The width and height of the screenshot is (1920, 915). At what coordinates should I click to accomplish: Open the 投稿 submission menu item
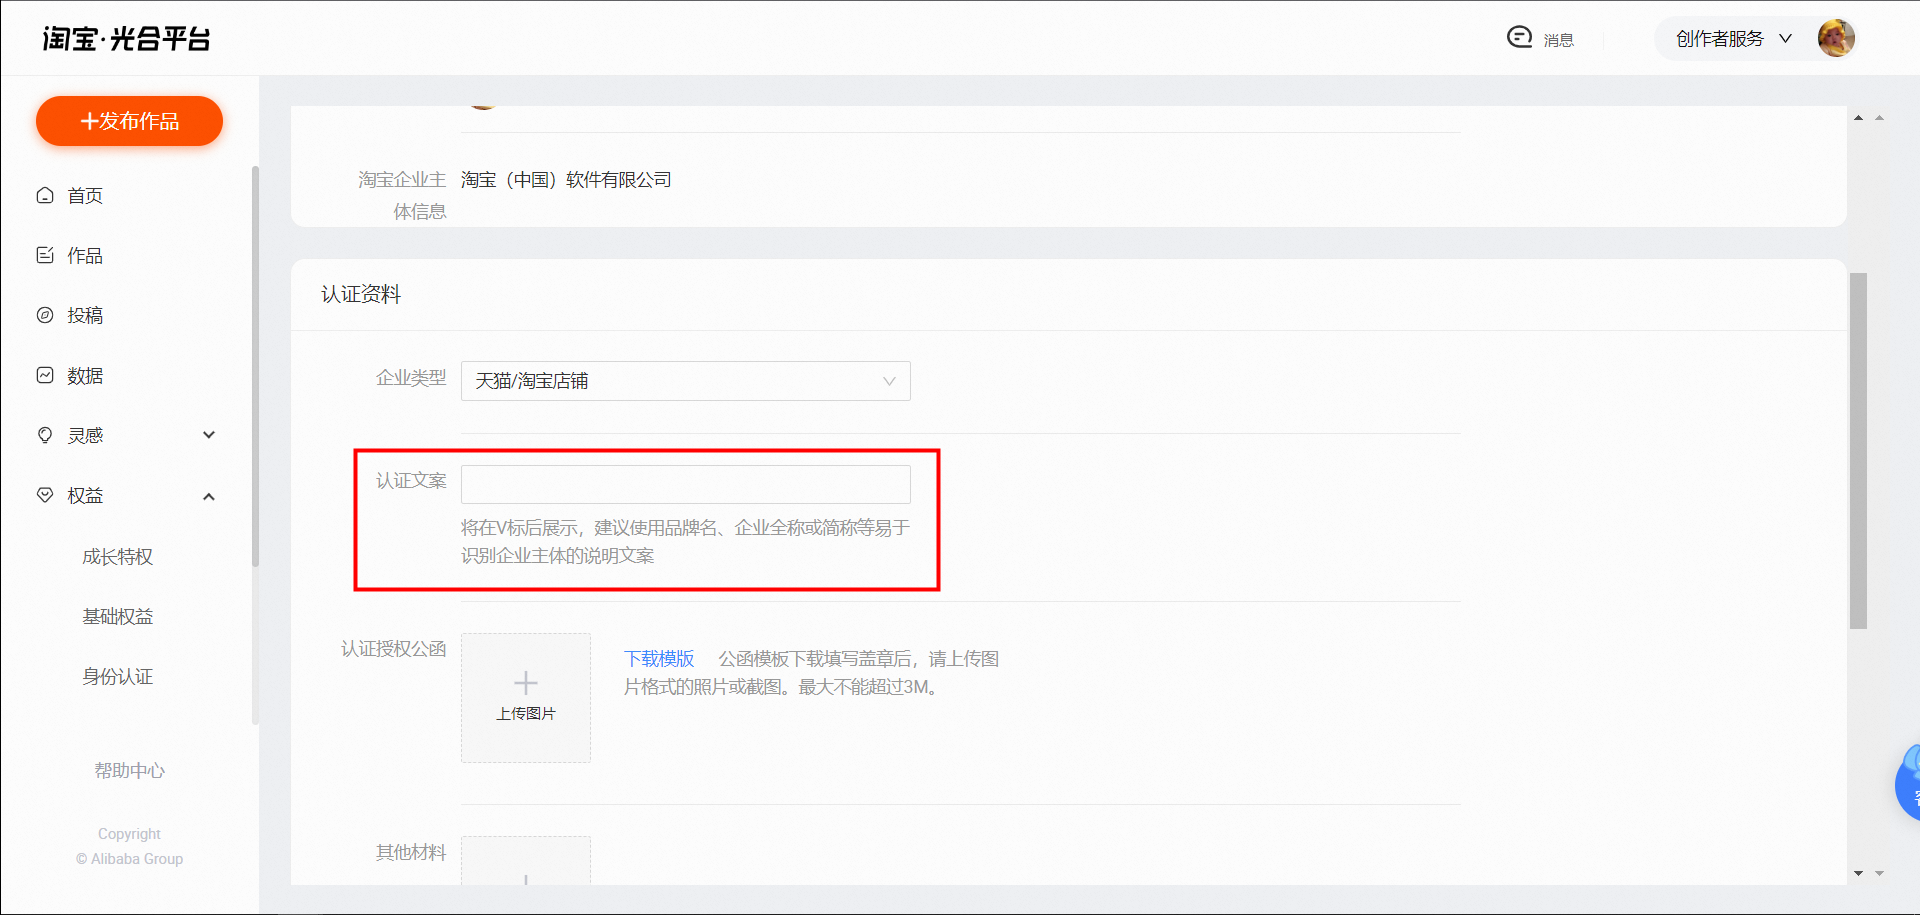point(85,316)
